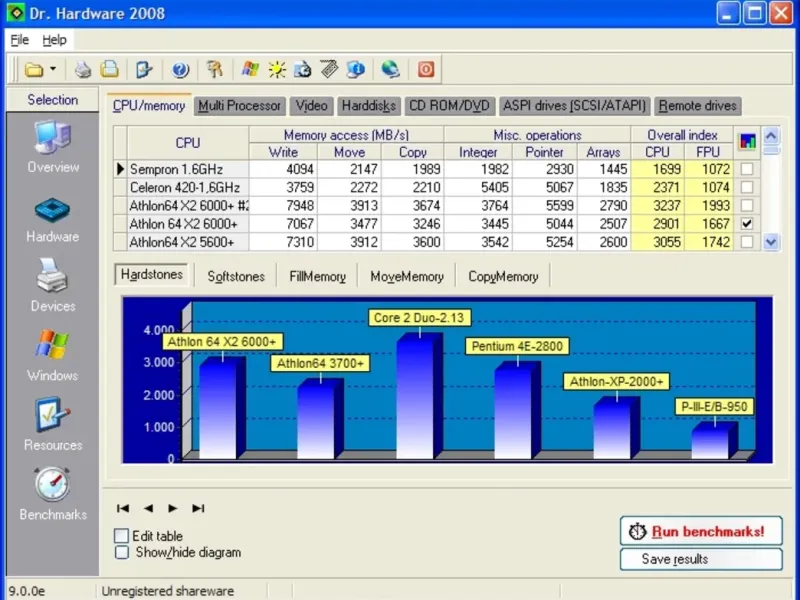
Task: Click the table scrollbar down arrow
Action: coord(771,242)
